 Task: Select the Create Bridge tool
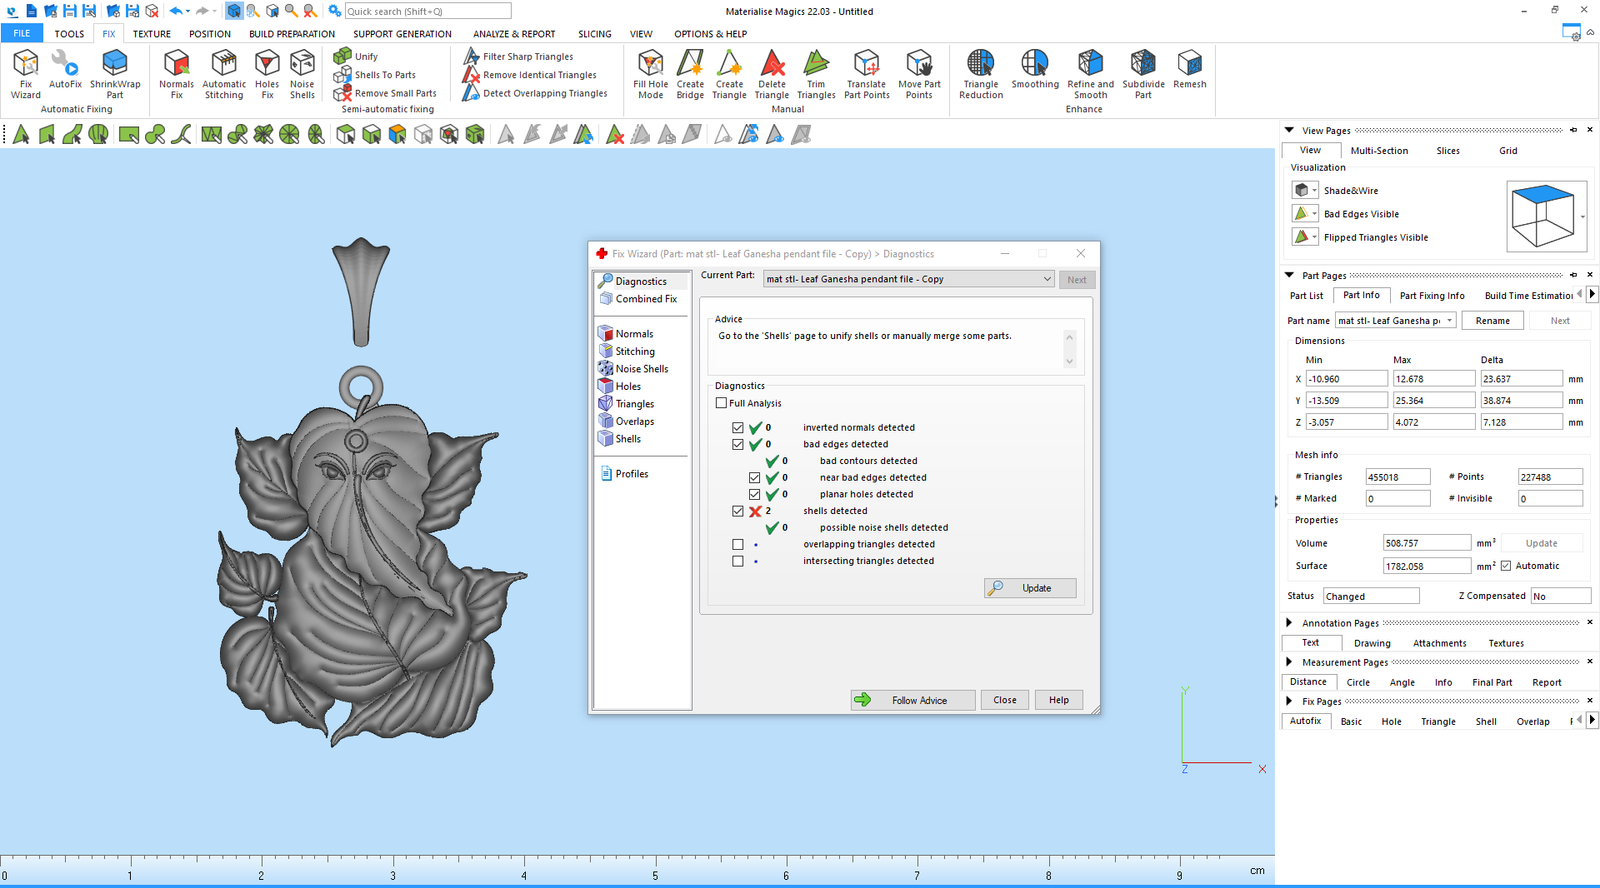[690, 74]
